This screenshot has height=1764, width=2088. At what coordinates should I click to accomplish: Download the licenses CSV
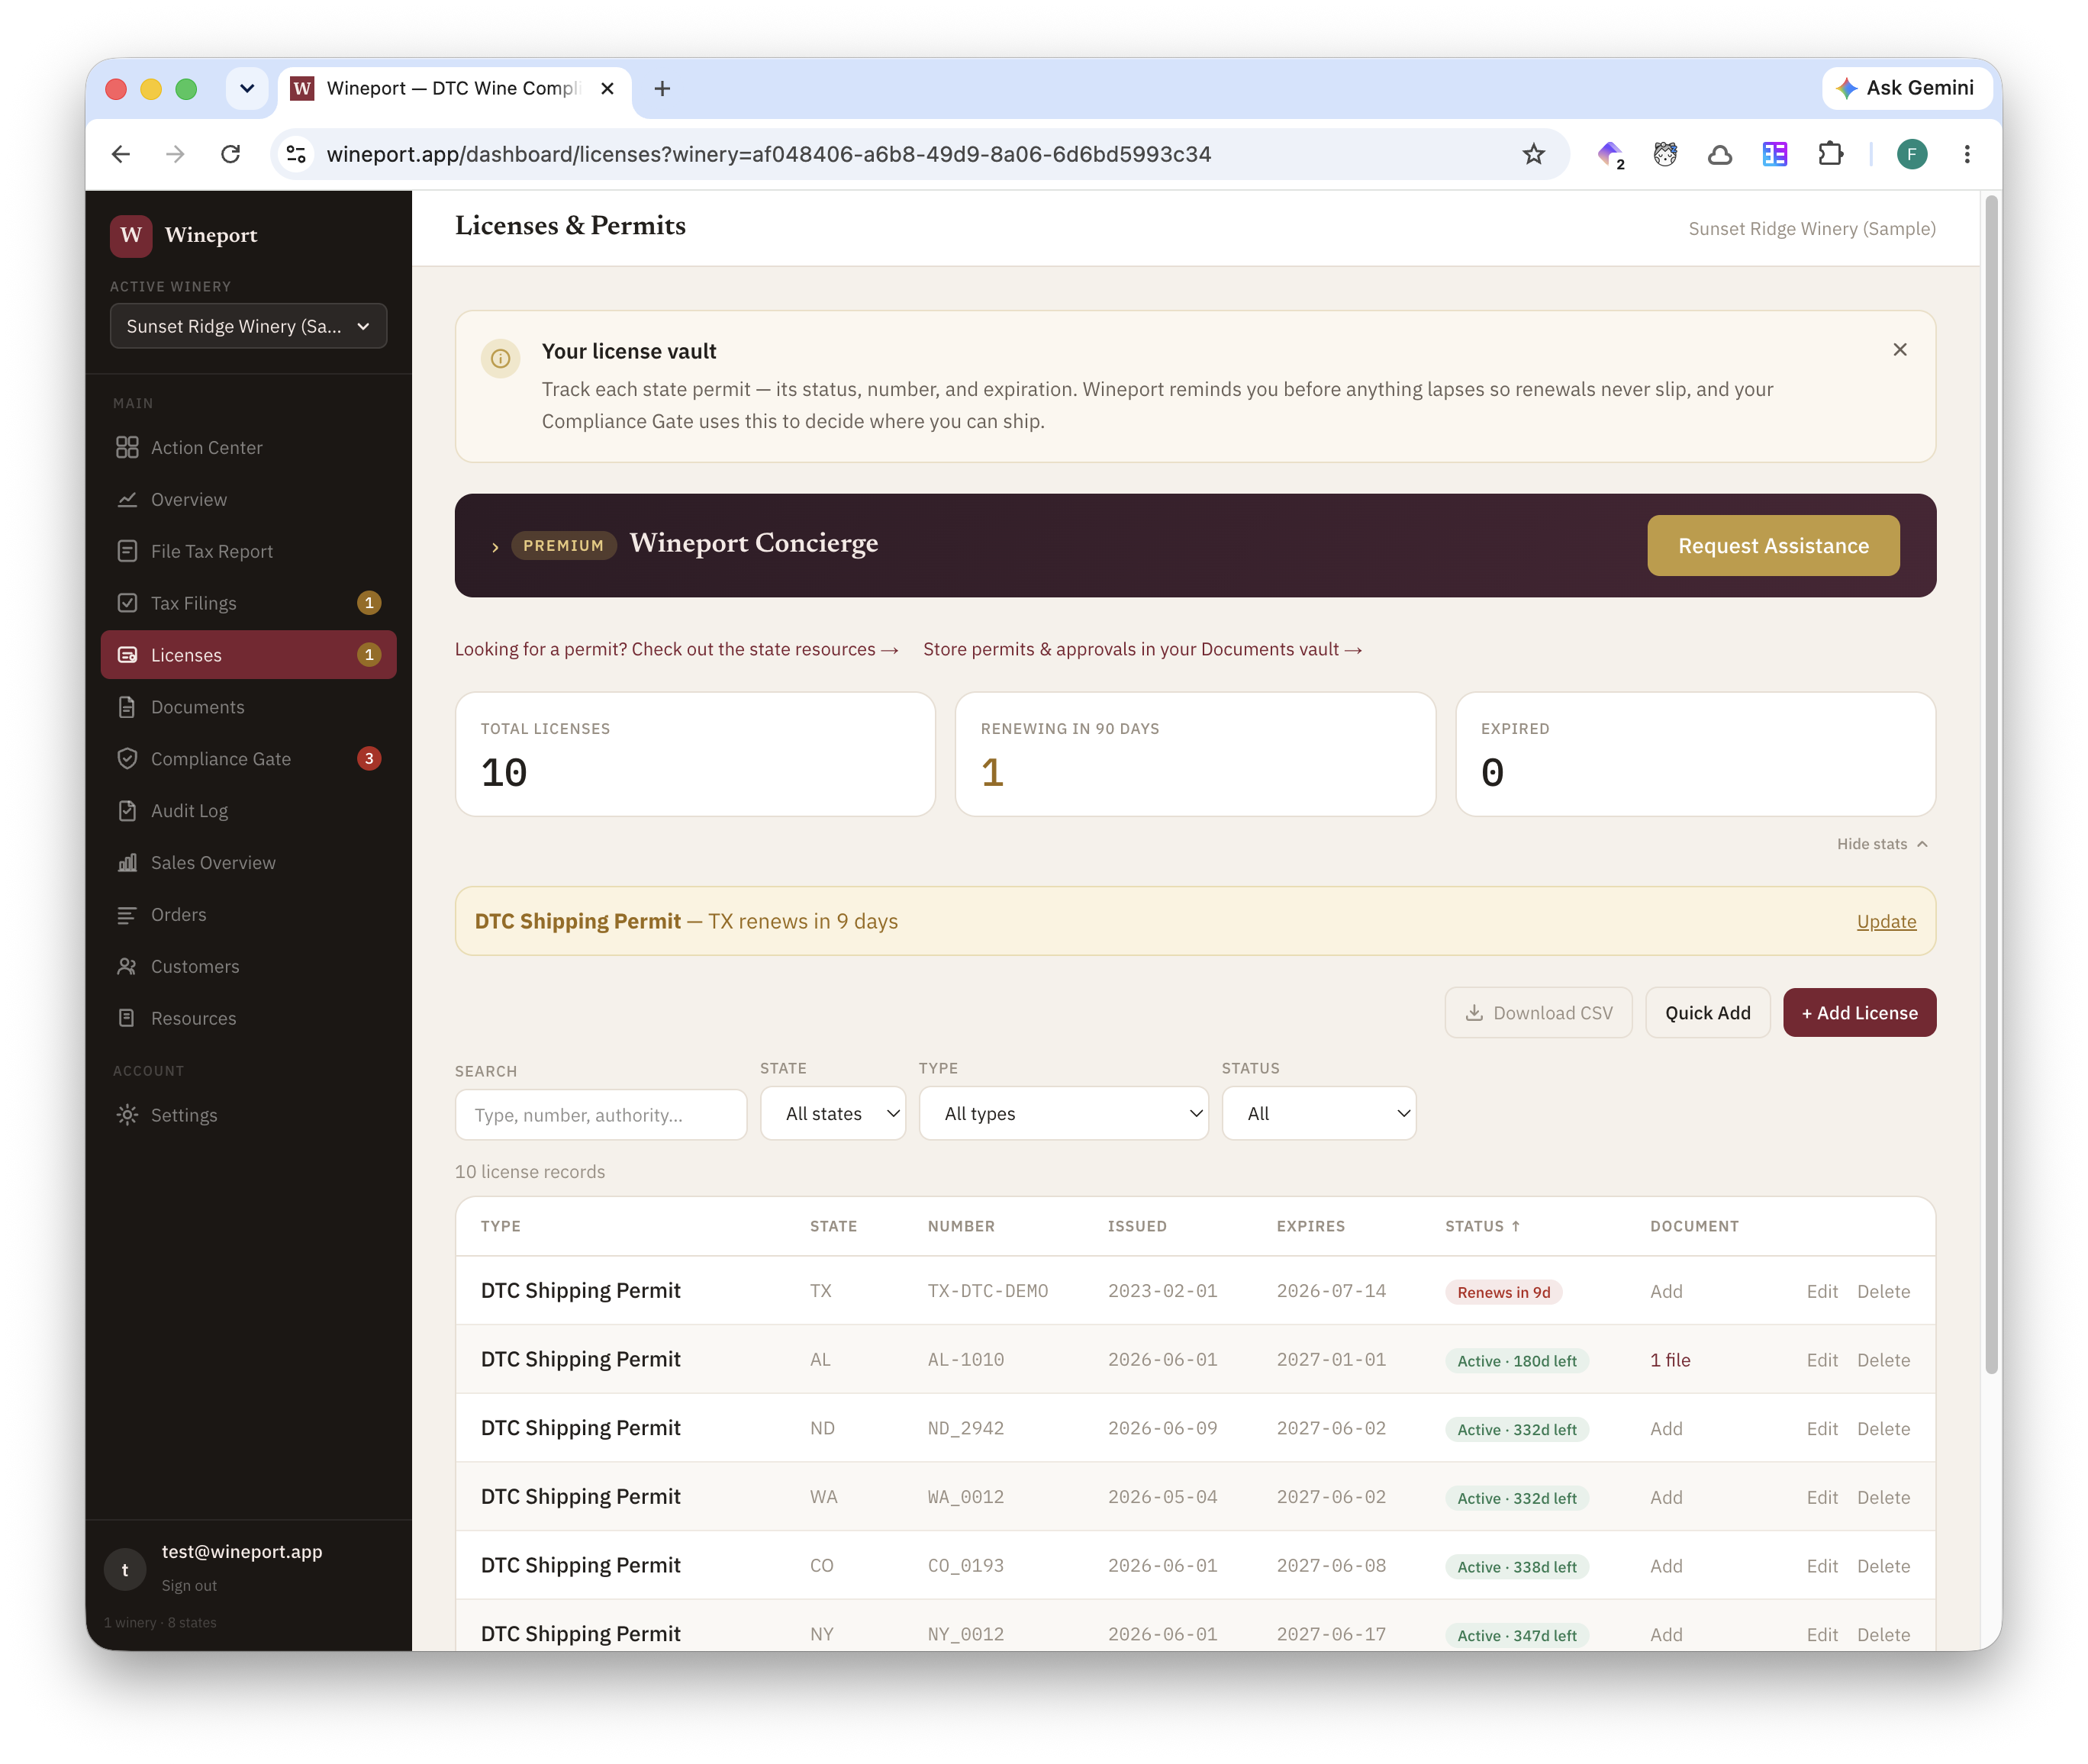[x=1538, y=1013]
